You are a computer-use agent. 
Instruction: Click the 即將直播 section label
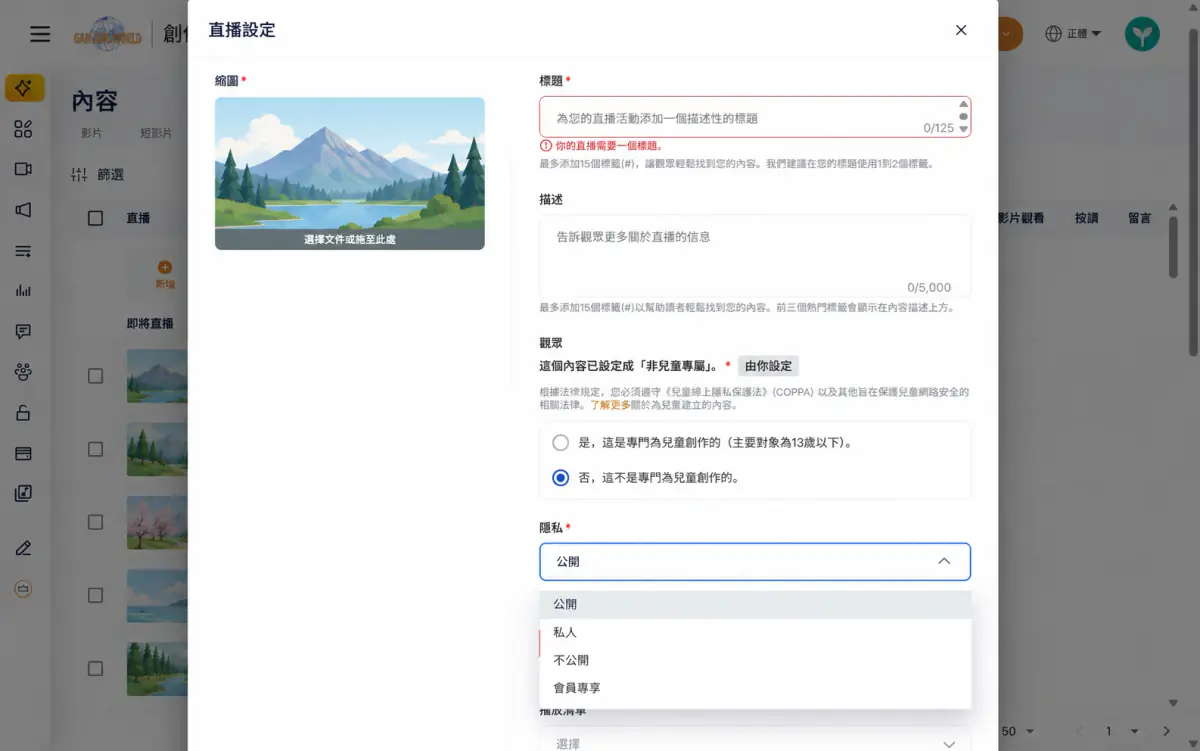point(150,324)
